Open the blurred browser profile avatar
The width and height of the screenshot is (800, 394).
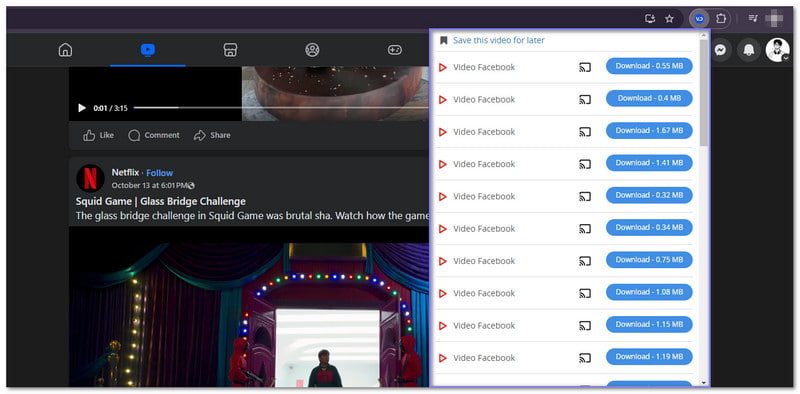[774, 19]
